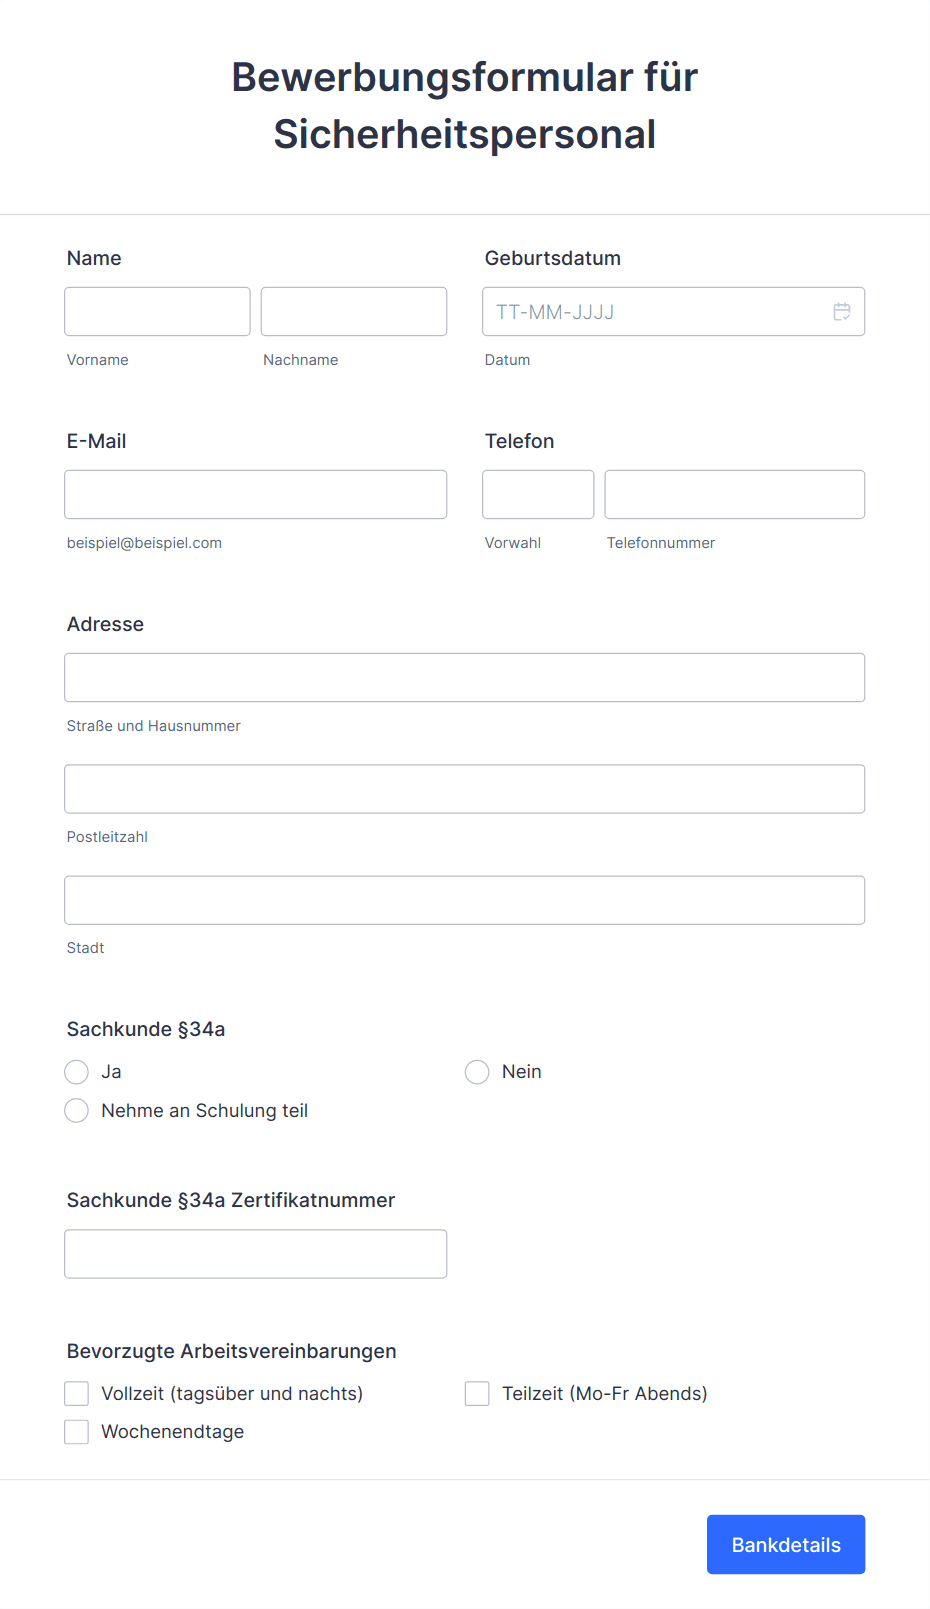Image resolution: width=930 pixels, height=1609 pixels.
Task: Click the Vorwahl field
Action: point(538,495)
